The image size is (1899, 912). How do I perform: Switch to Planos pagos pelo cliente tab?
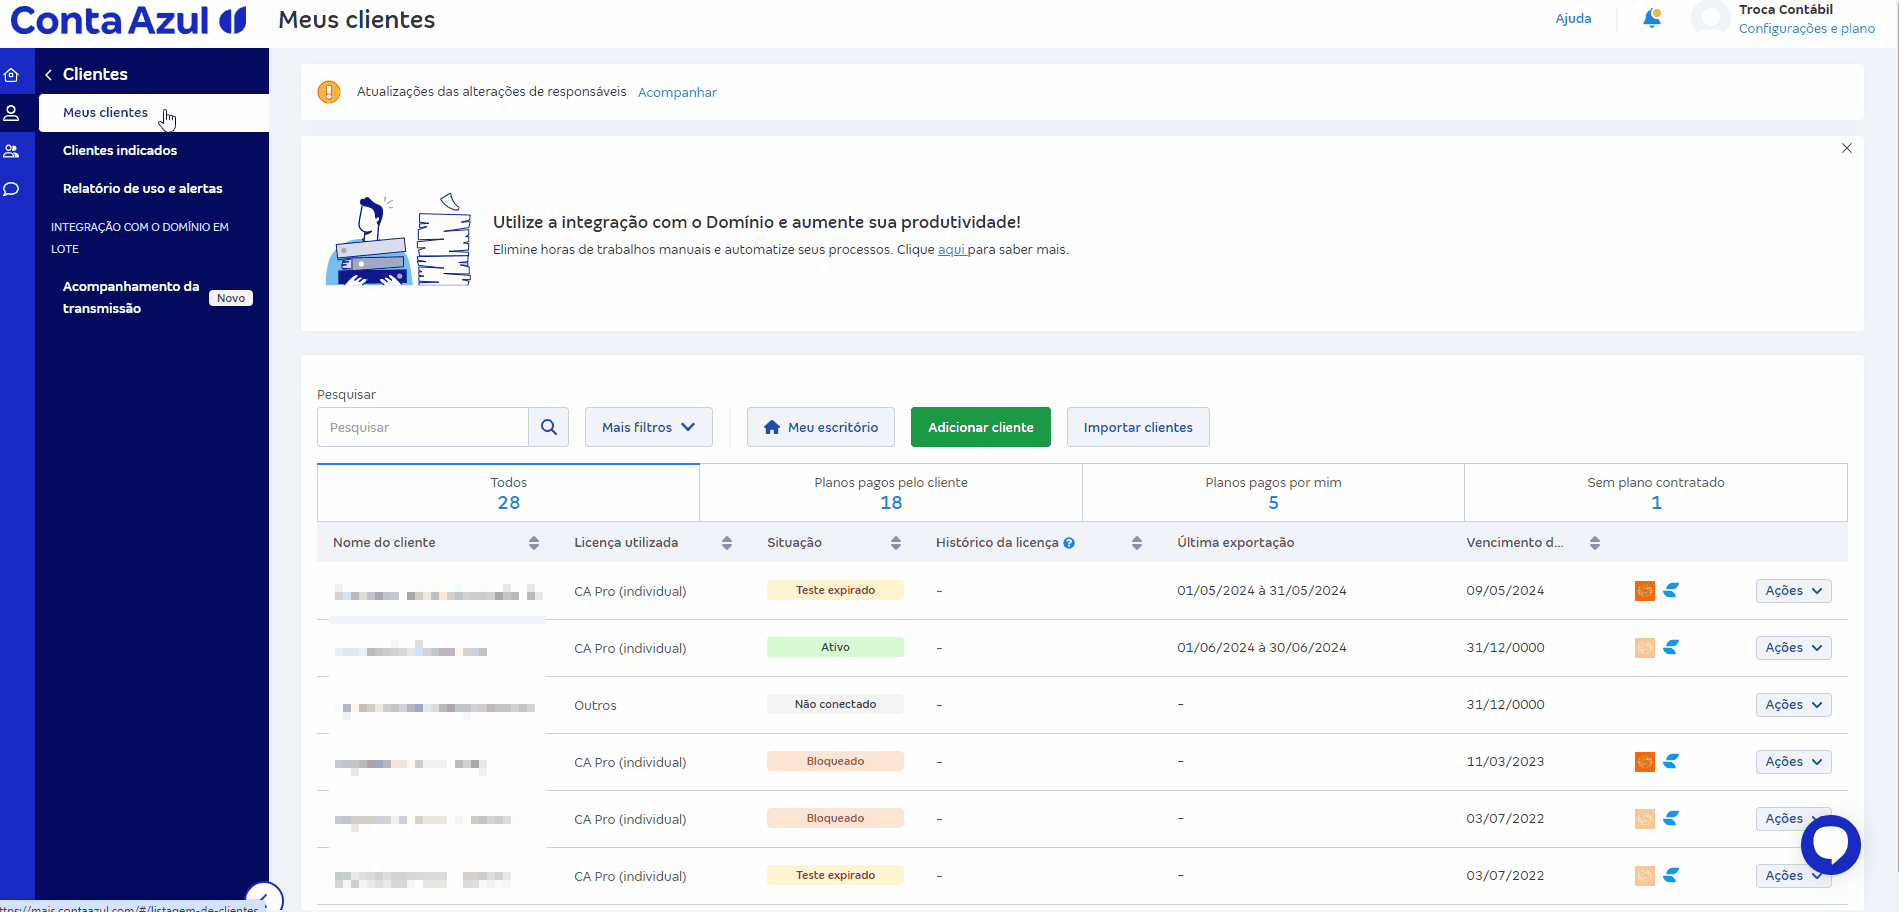point(891,493)
